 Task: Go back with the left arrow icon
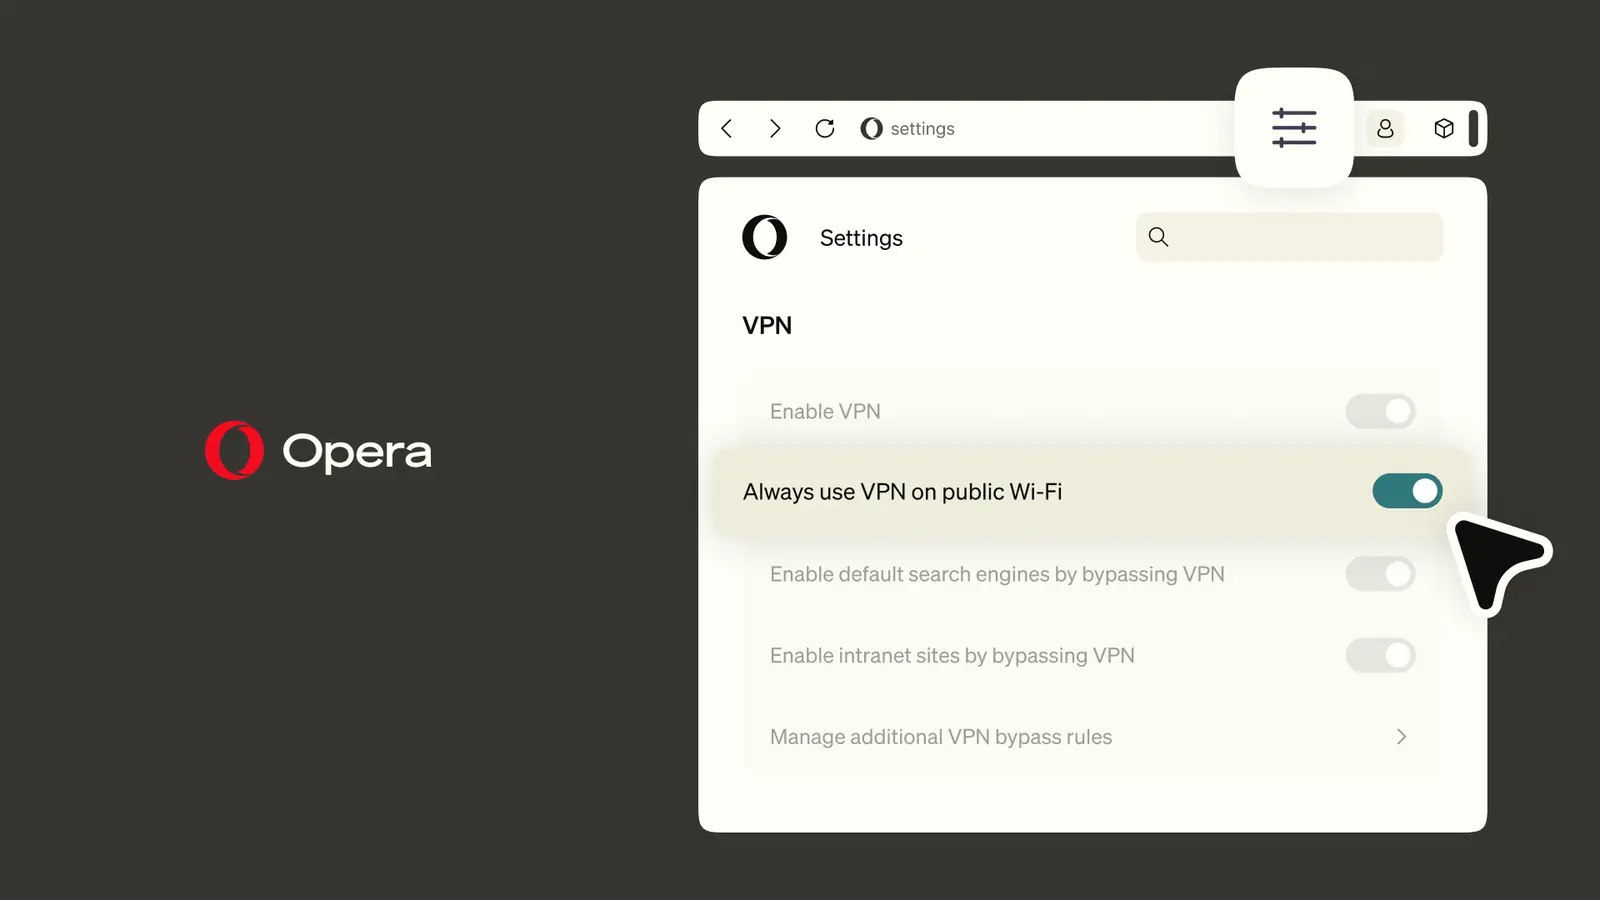coord(727,128)
